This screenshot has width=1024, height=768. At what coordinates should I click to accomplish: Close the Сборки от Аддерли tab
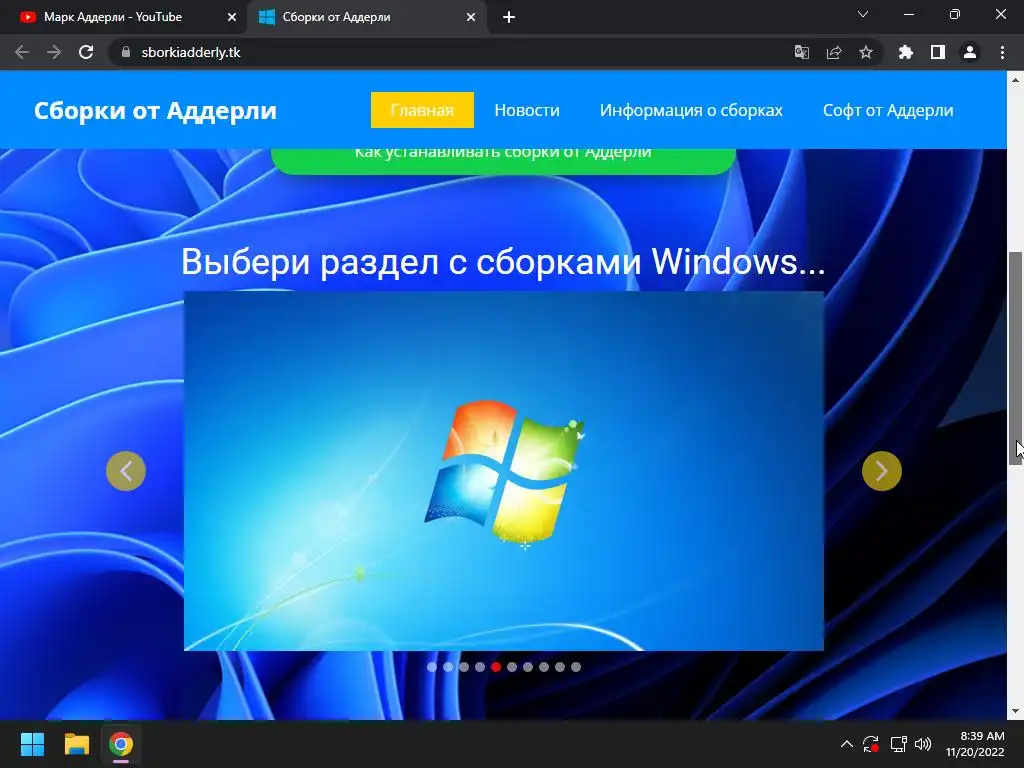click(x=471, y=17)
